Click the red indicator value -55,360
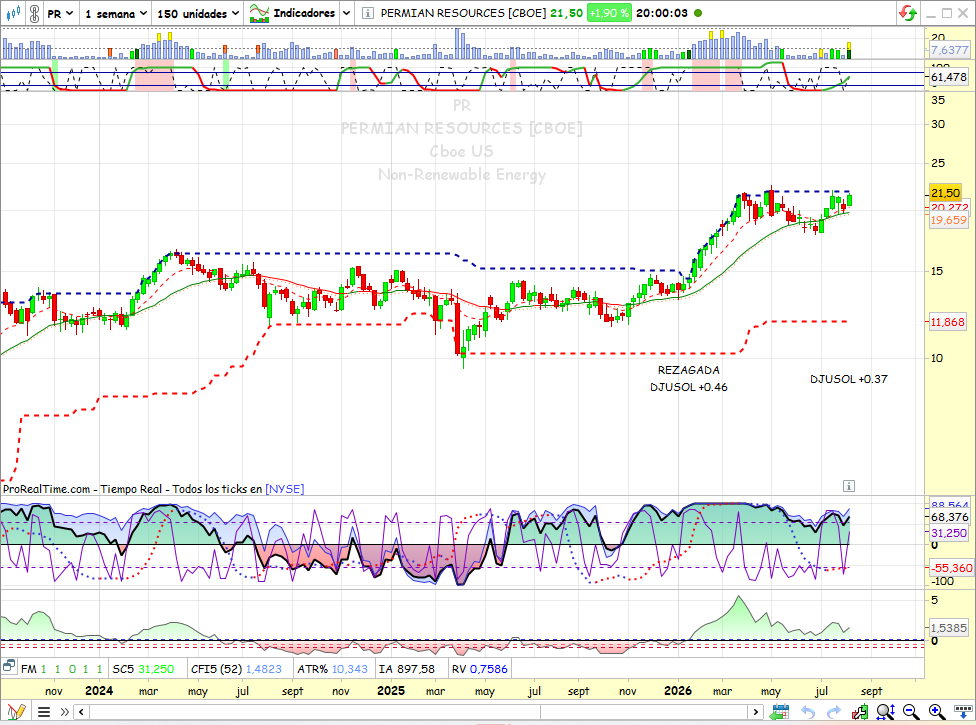Image resolution: width=976 pixels, height=725 pixels. click(950, 568)
